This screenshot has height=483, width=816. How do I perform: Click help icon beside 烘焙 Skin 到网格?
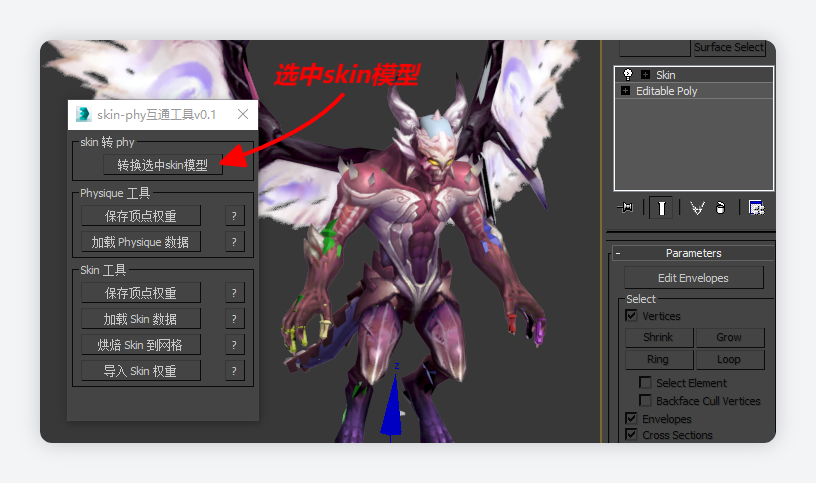tap(234, 345)
